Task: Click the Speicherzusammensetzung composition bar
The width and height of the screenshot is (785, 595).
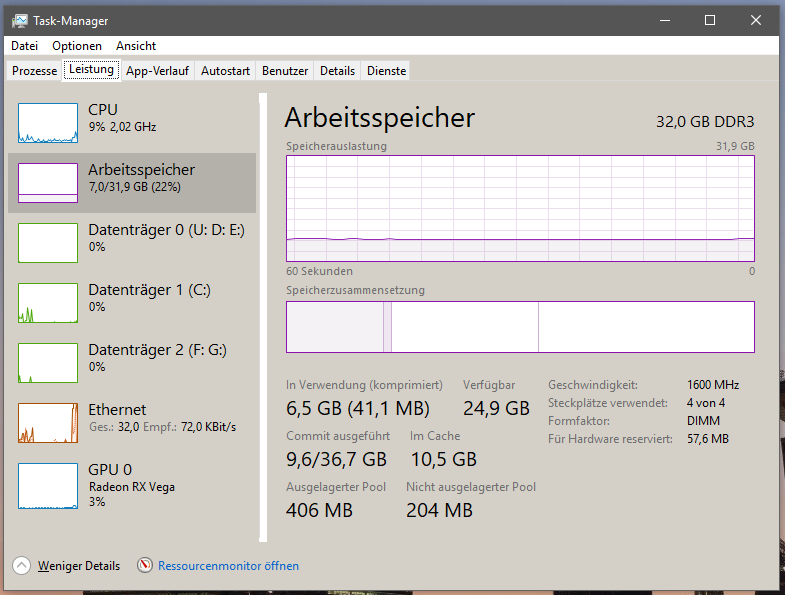Action: coord(520,327)
